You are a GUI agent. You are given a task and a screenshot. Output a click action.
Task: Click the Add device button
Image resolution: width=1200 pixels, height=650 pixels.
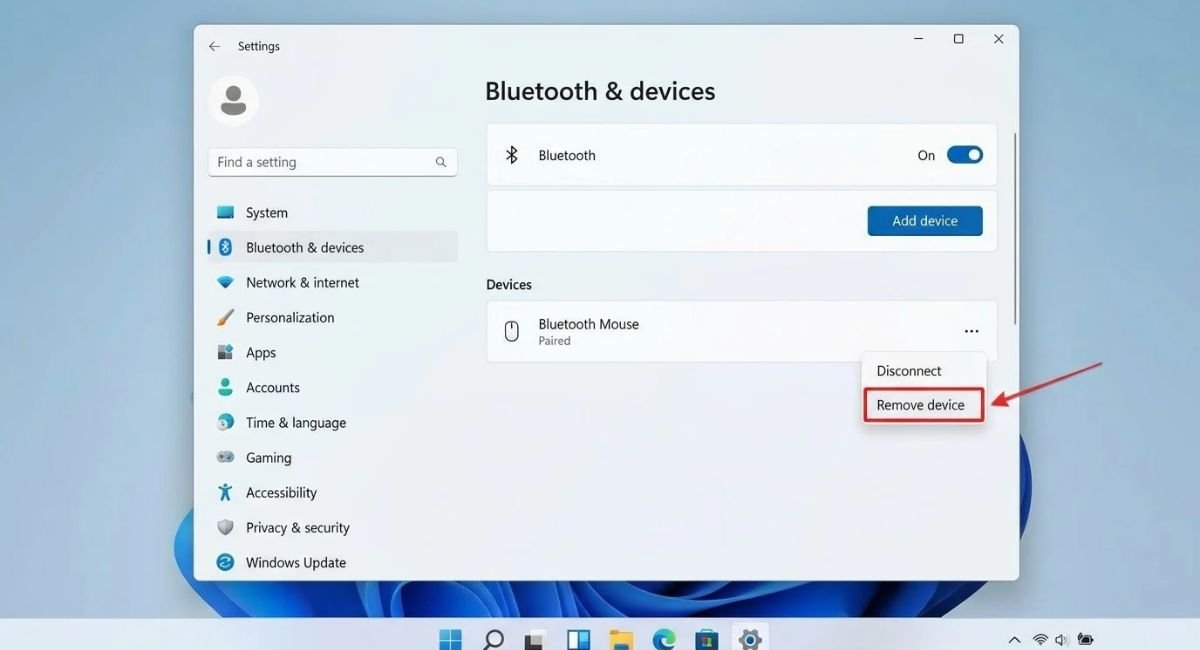[x=925, y=221]
